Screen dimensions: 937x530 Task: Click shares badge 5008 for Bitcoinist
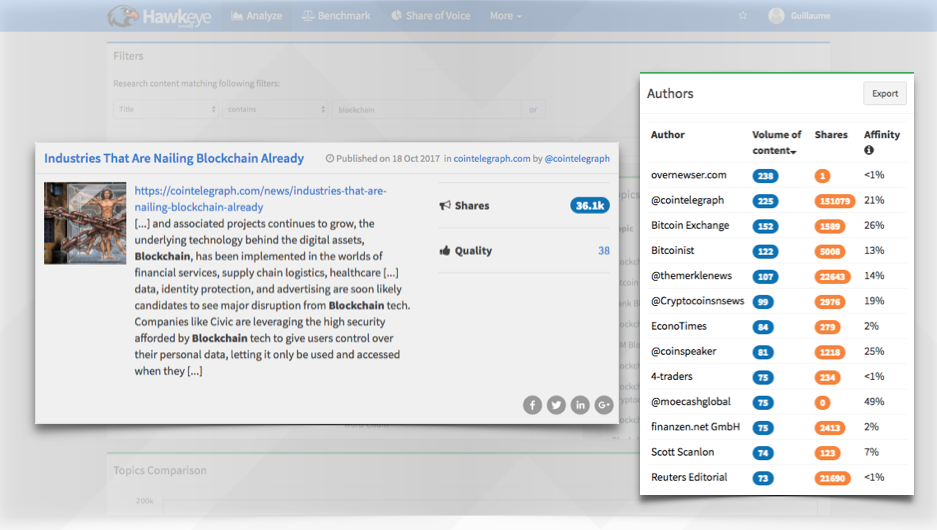(x=829, y=251)
